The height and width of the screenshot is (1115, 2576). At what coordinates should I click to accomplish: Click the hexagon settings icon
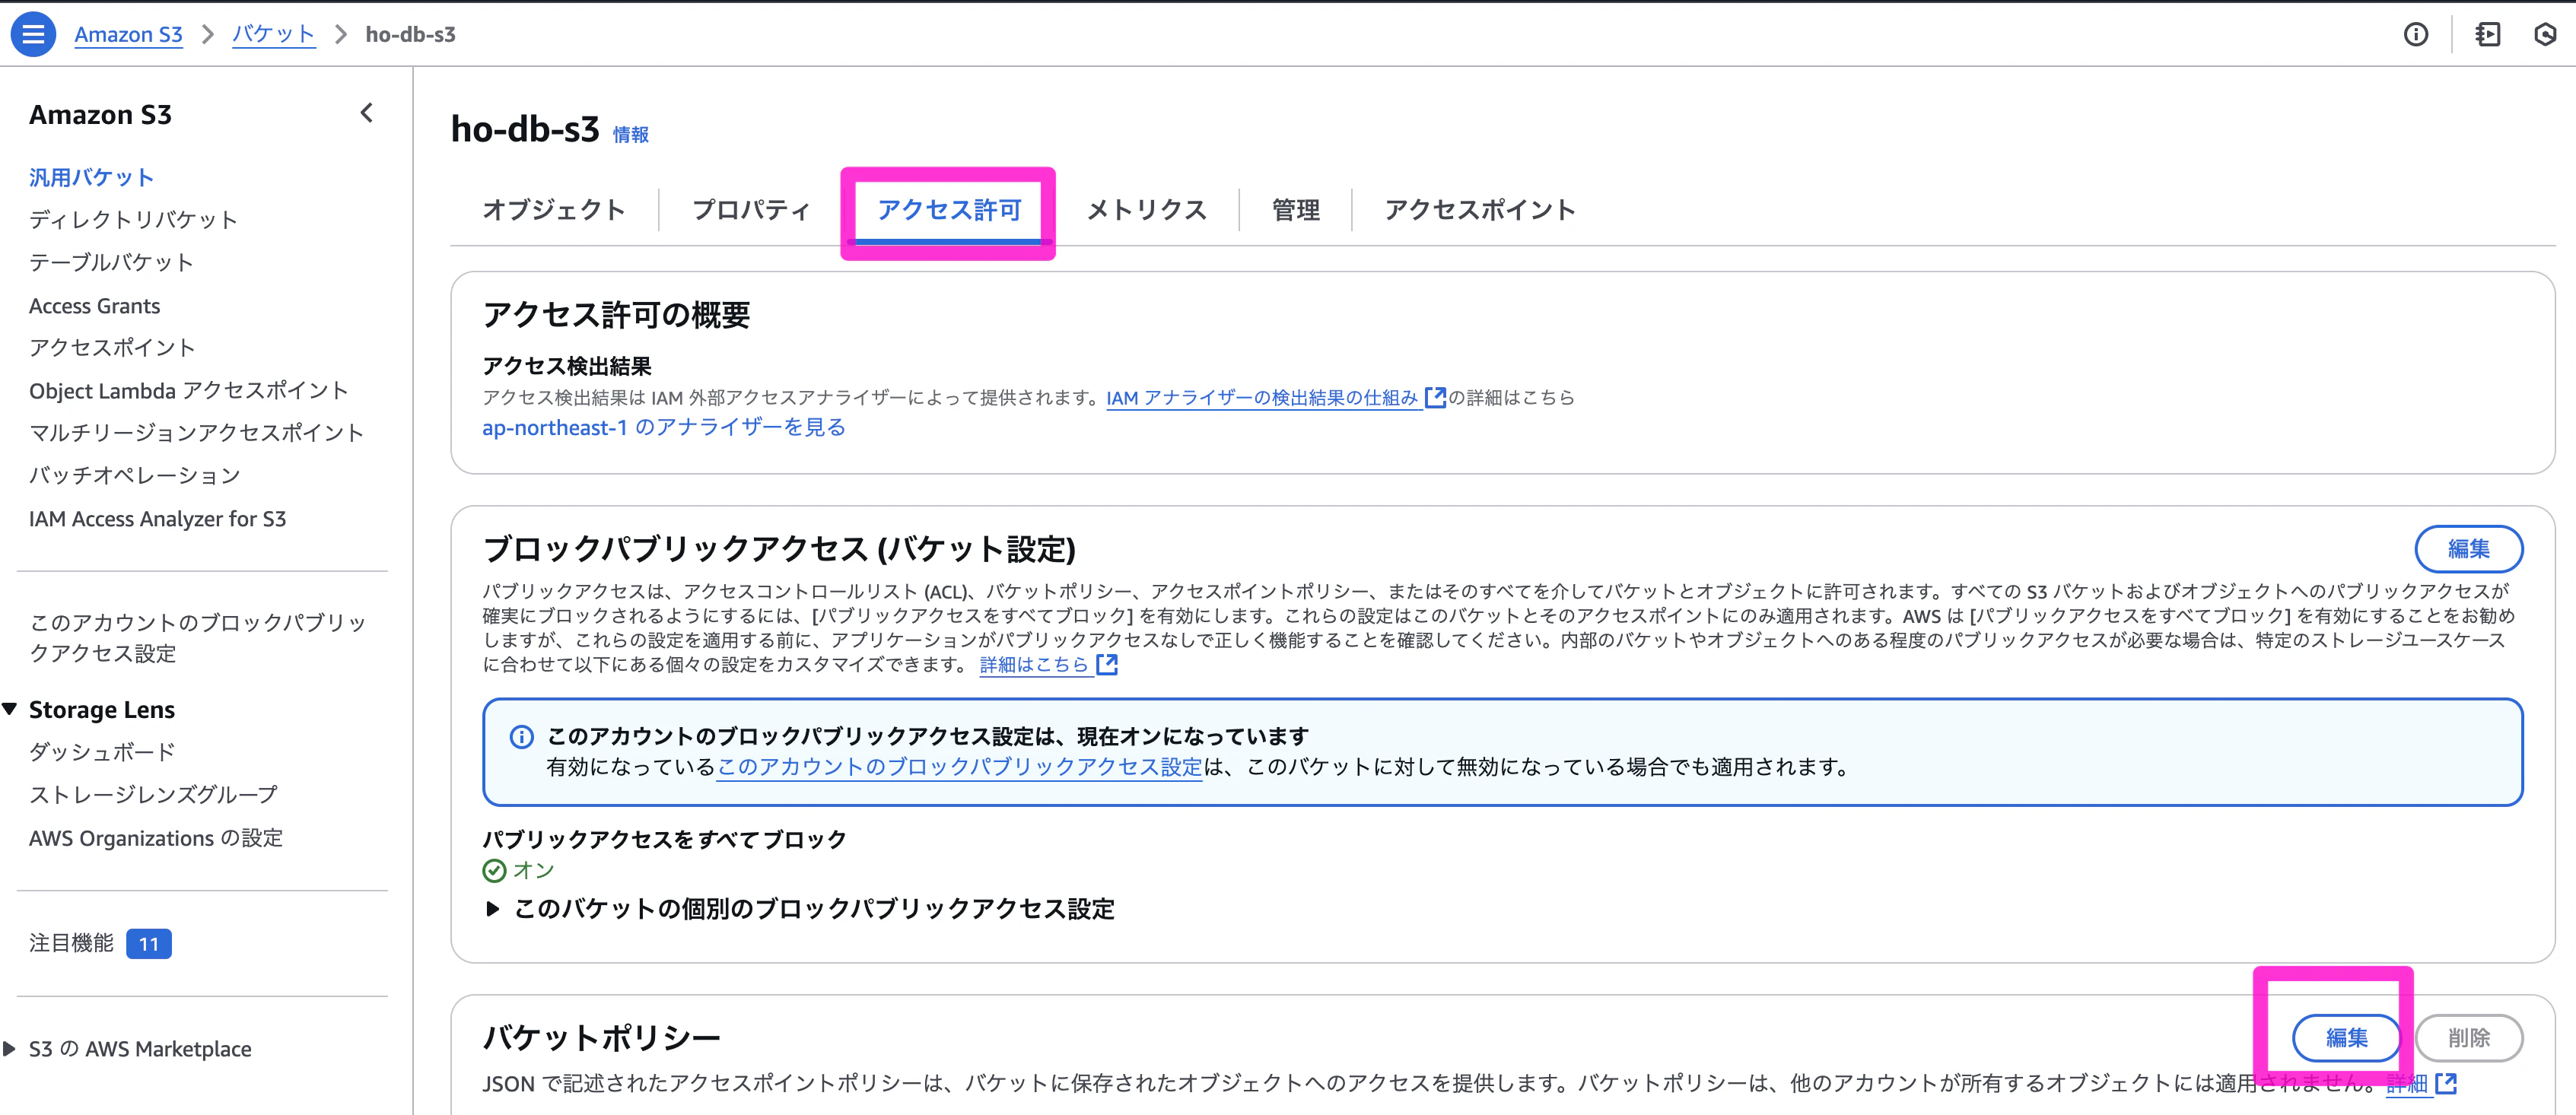pyautogui.click(x=2545, y=35)
